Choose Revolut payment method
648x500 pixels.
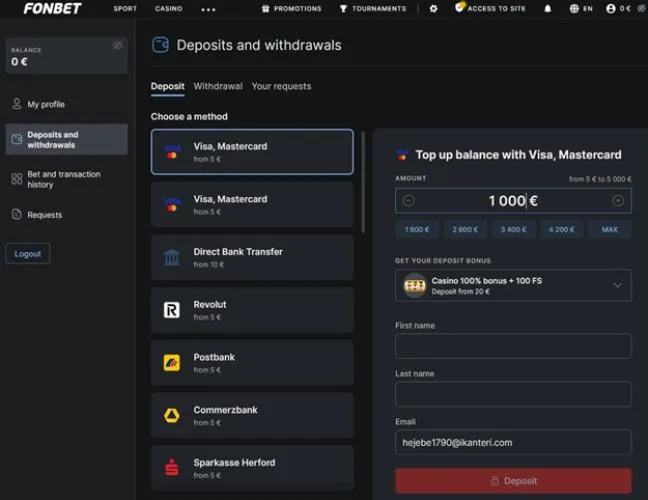coord(252,310)
